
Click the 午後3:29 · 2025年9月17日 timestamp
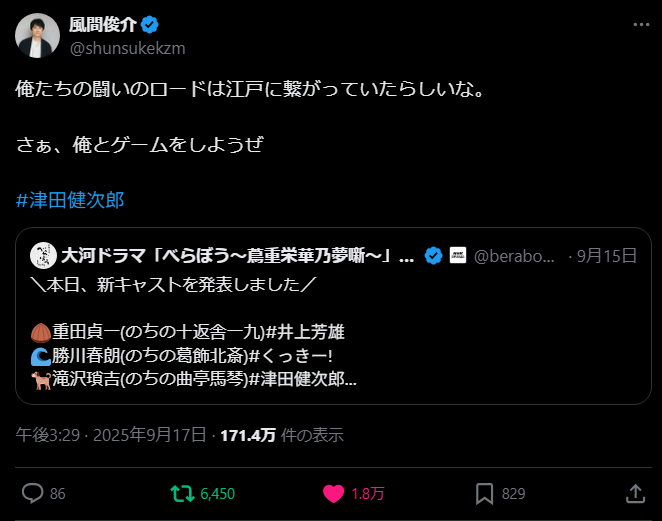coord(111,435)
